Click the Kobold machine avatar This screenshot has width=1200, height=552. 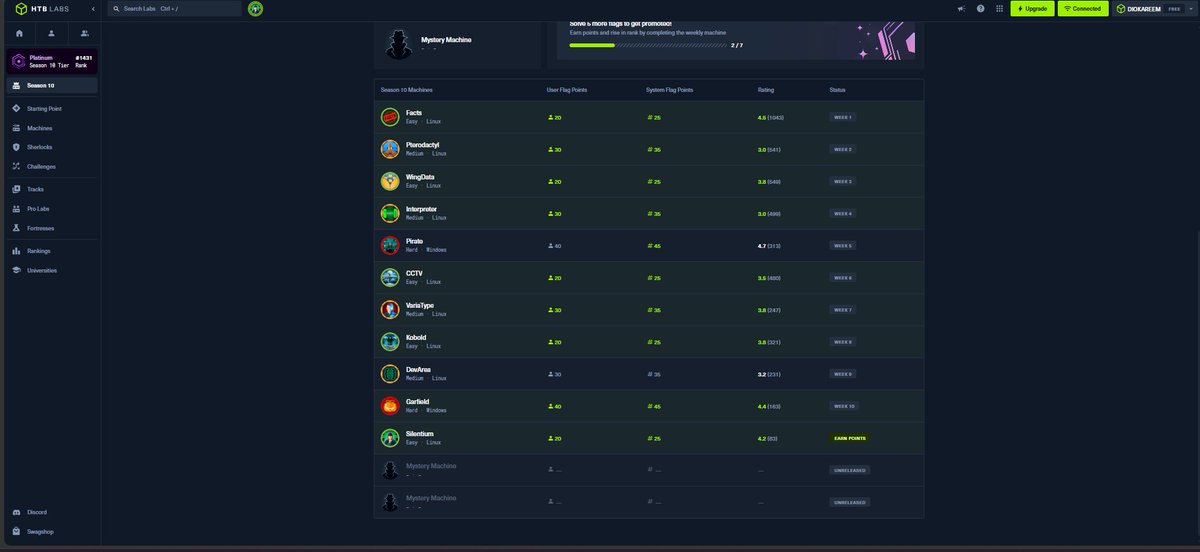tap(390, 341)
